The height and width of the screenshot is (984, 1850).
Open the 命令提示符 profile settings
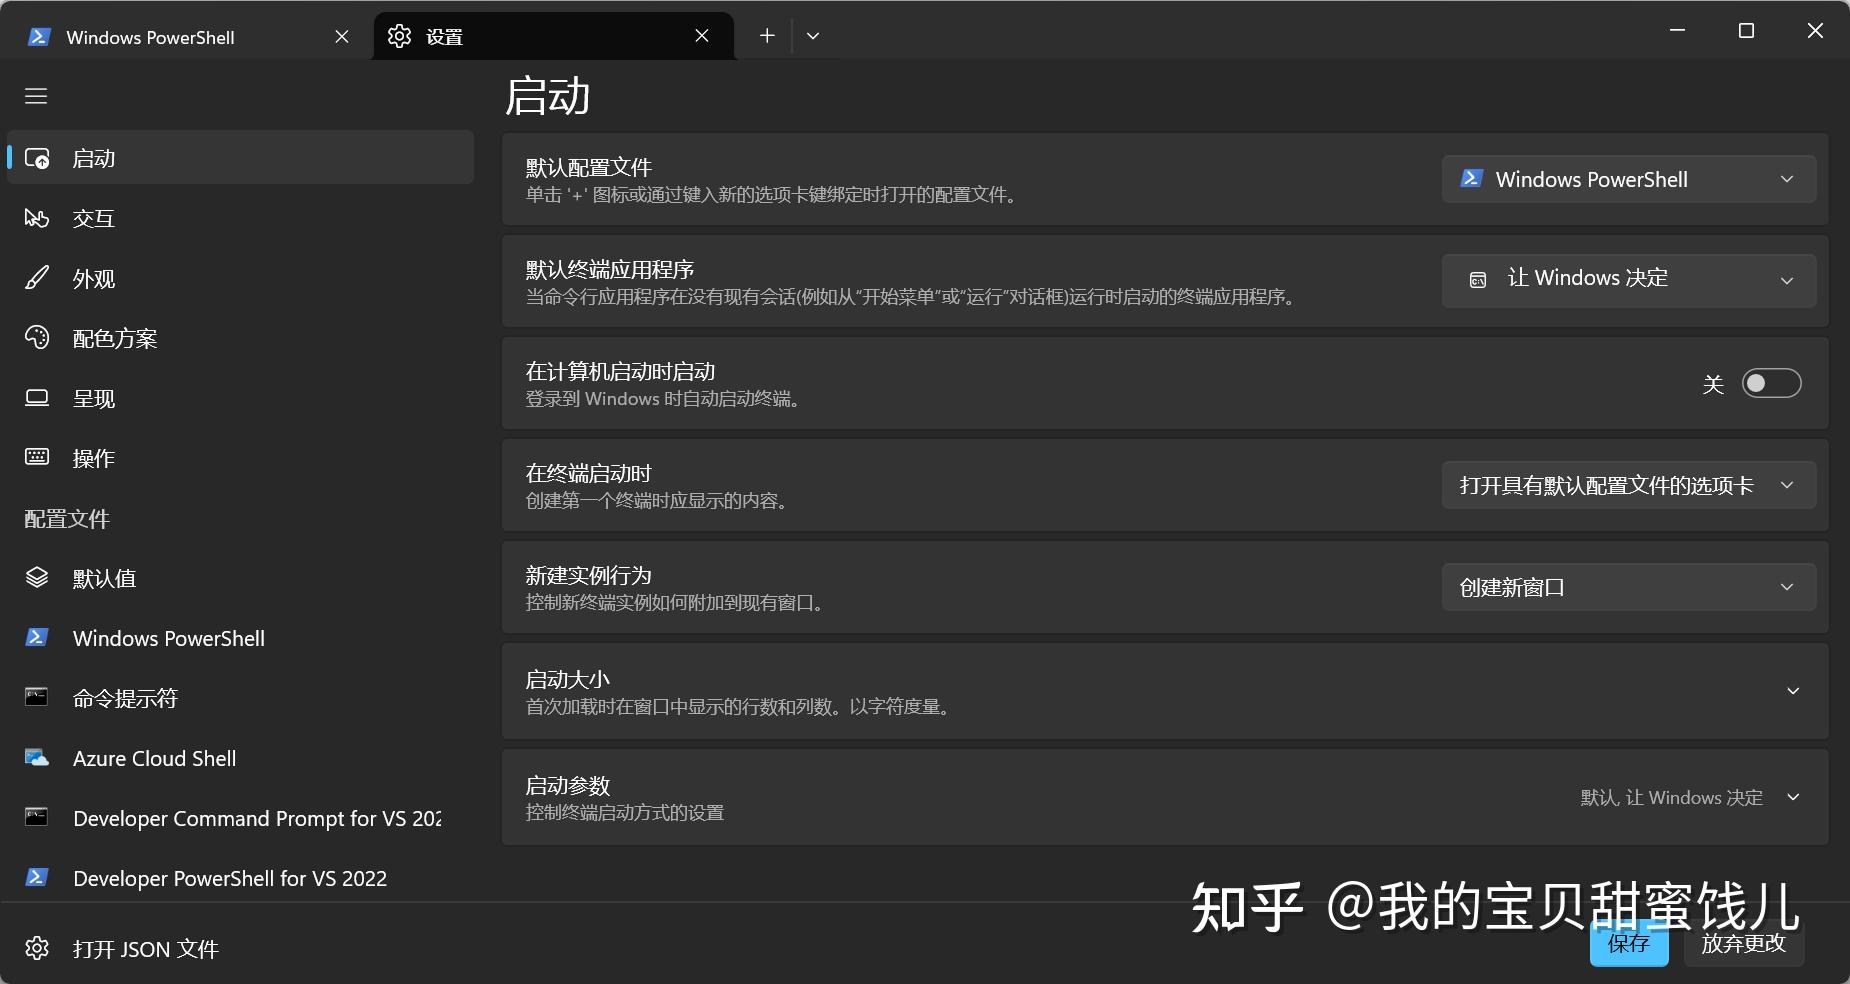(x=126, y=697)
